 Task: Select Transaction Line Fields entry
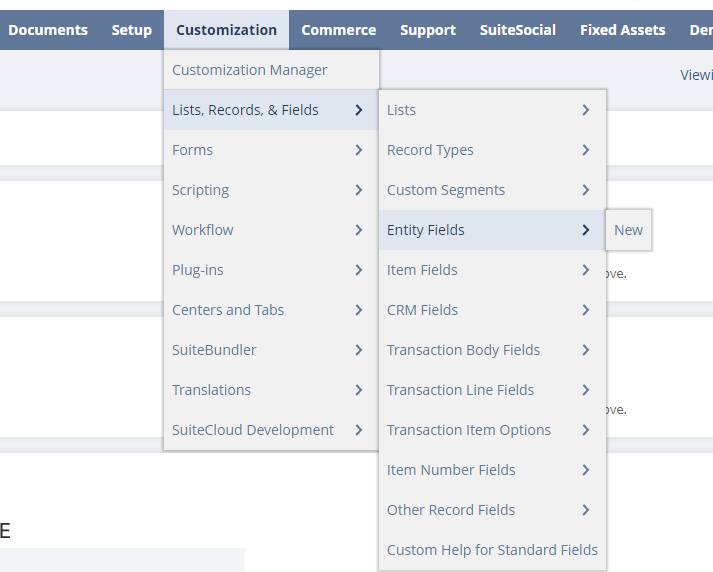[x=492, y=390]
